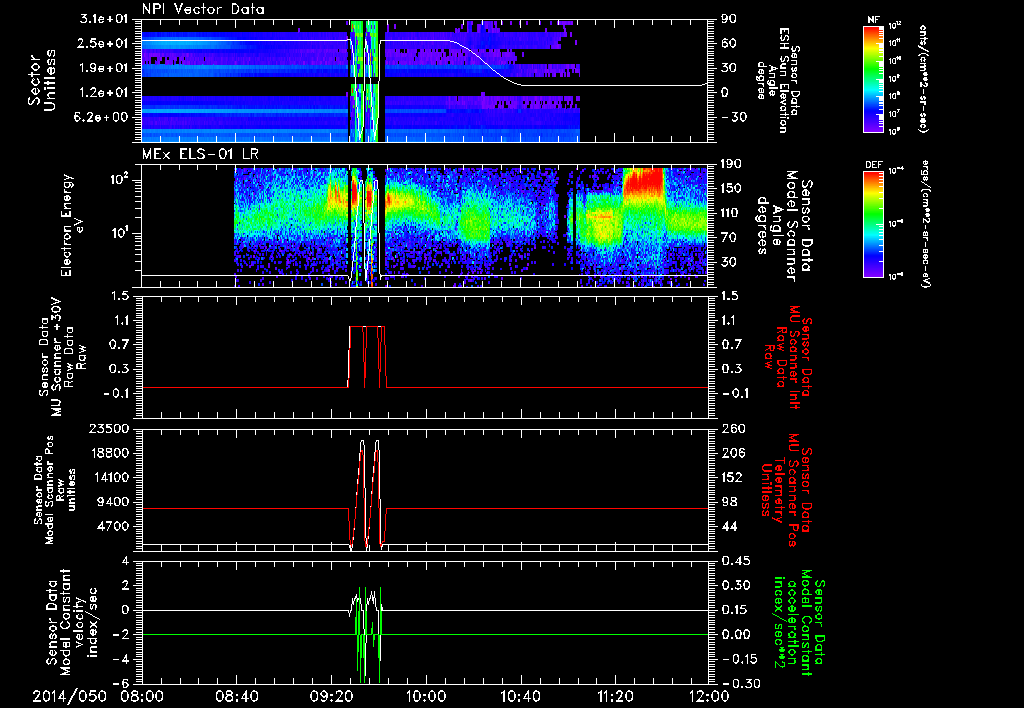Click the 09:20 time tick label
The height and width of the screenshot is (708, 1024).
(331, 696)
